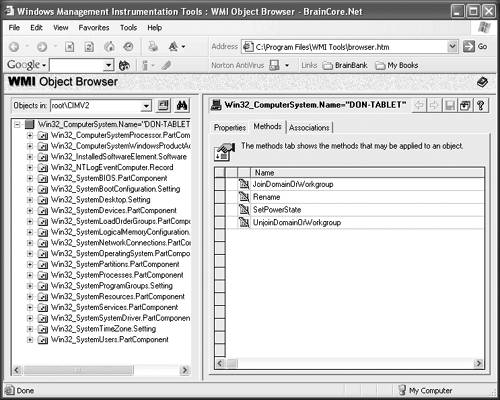500x400 pixels.
Task: Click the object help question mark icon
Action: (480, 106)
